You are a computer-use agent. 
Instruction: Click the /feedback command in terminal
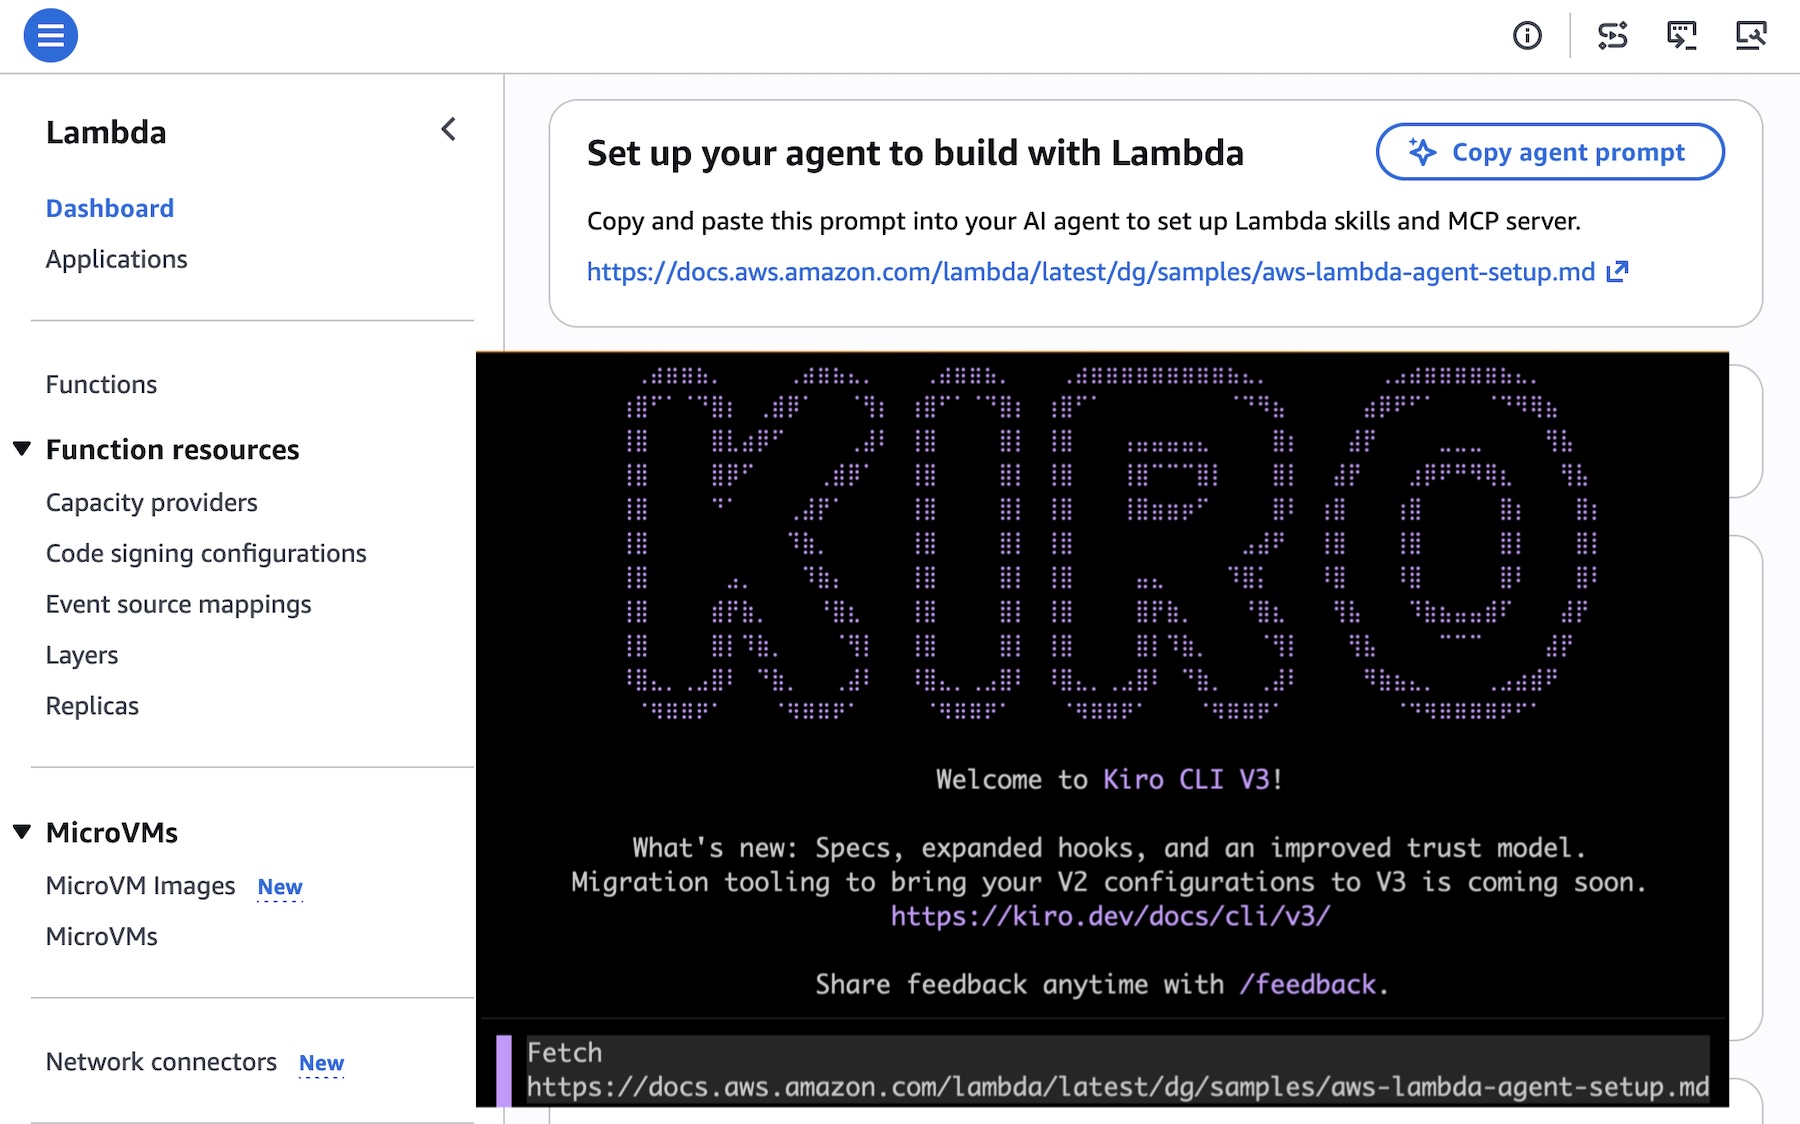point(1307,985)
